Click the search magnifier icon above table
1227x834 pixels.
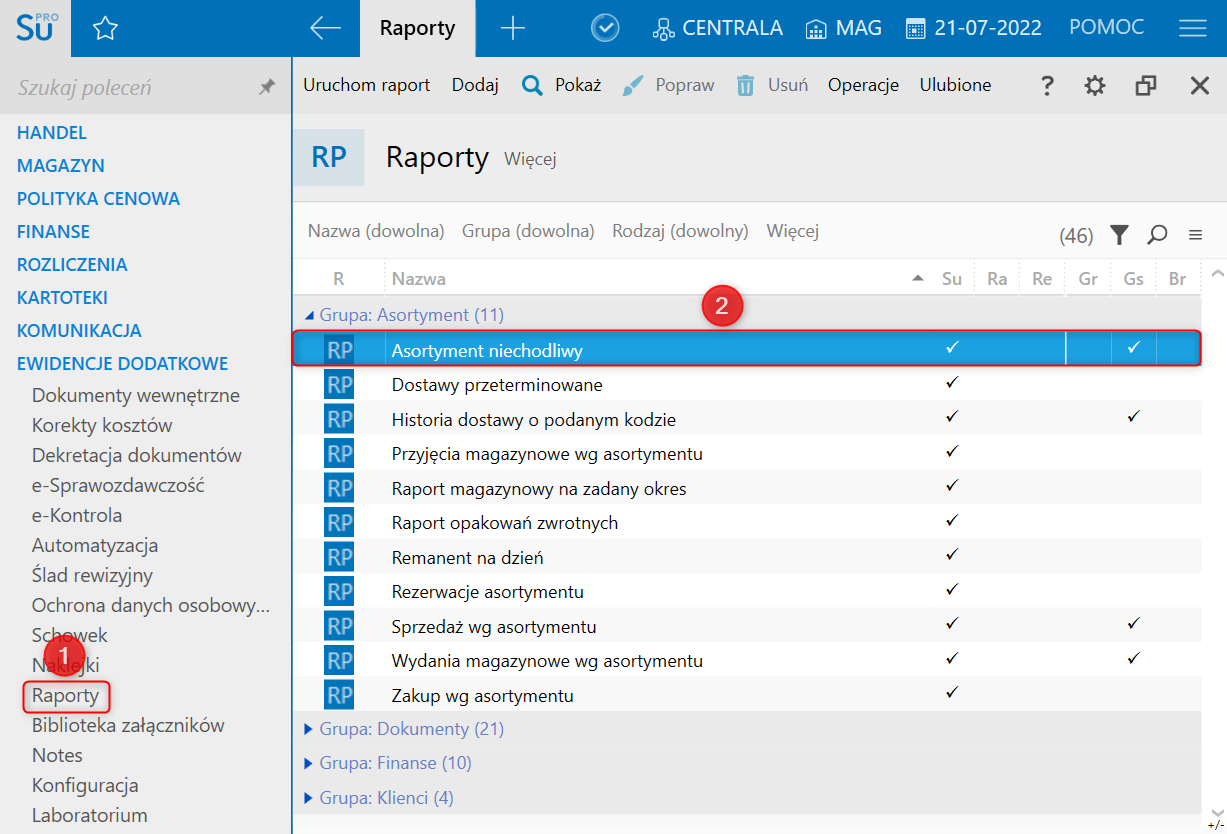coord(1157,235)
